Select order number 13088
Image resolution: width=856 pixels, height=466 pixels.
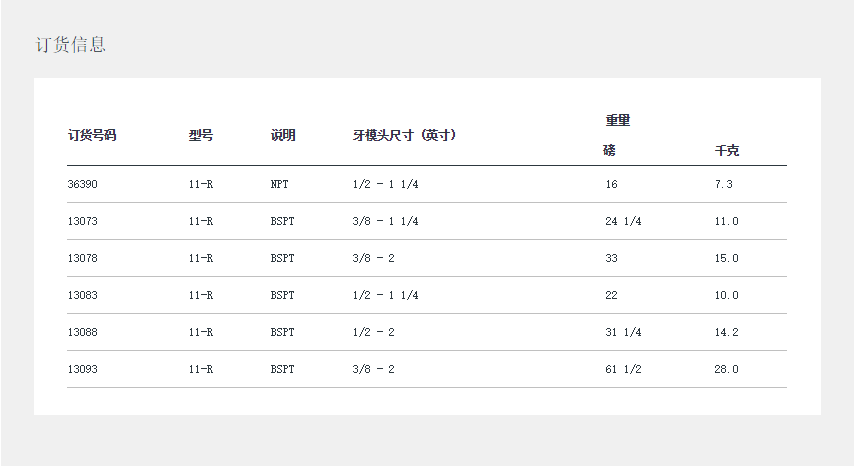pyautogui.click(x=83, y=332)
